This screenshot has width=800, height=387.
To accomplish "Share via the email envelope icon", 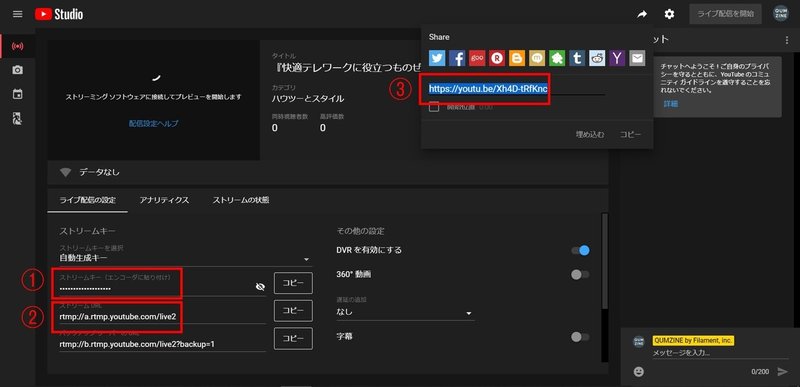I will coord(637,58).
